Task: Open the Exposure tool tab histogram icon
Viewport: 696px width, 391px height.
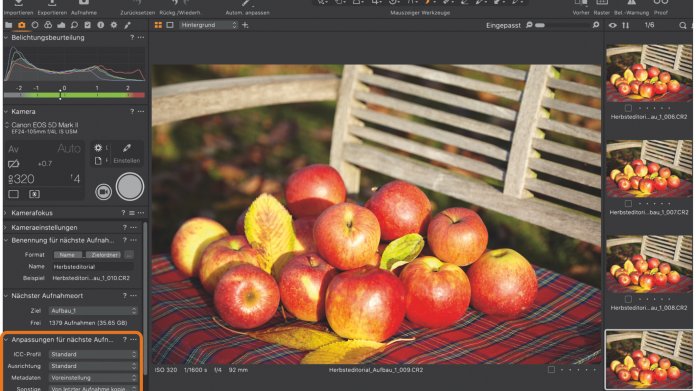Action: point(61,25)
